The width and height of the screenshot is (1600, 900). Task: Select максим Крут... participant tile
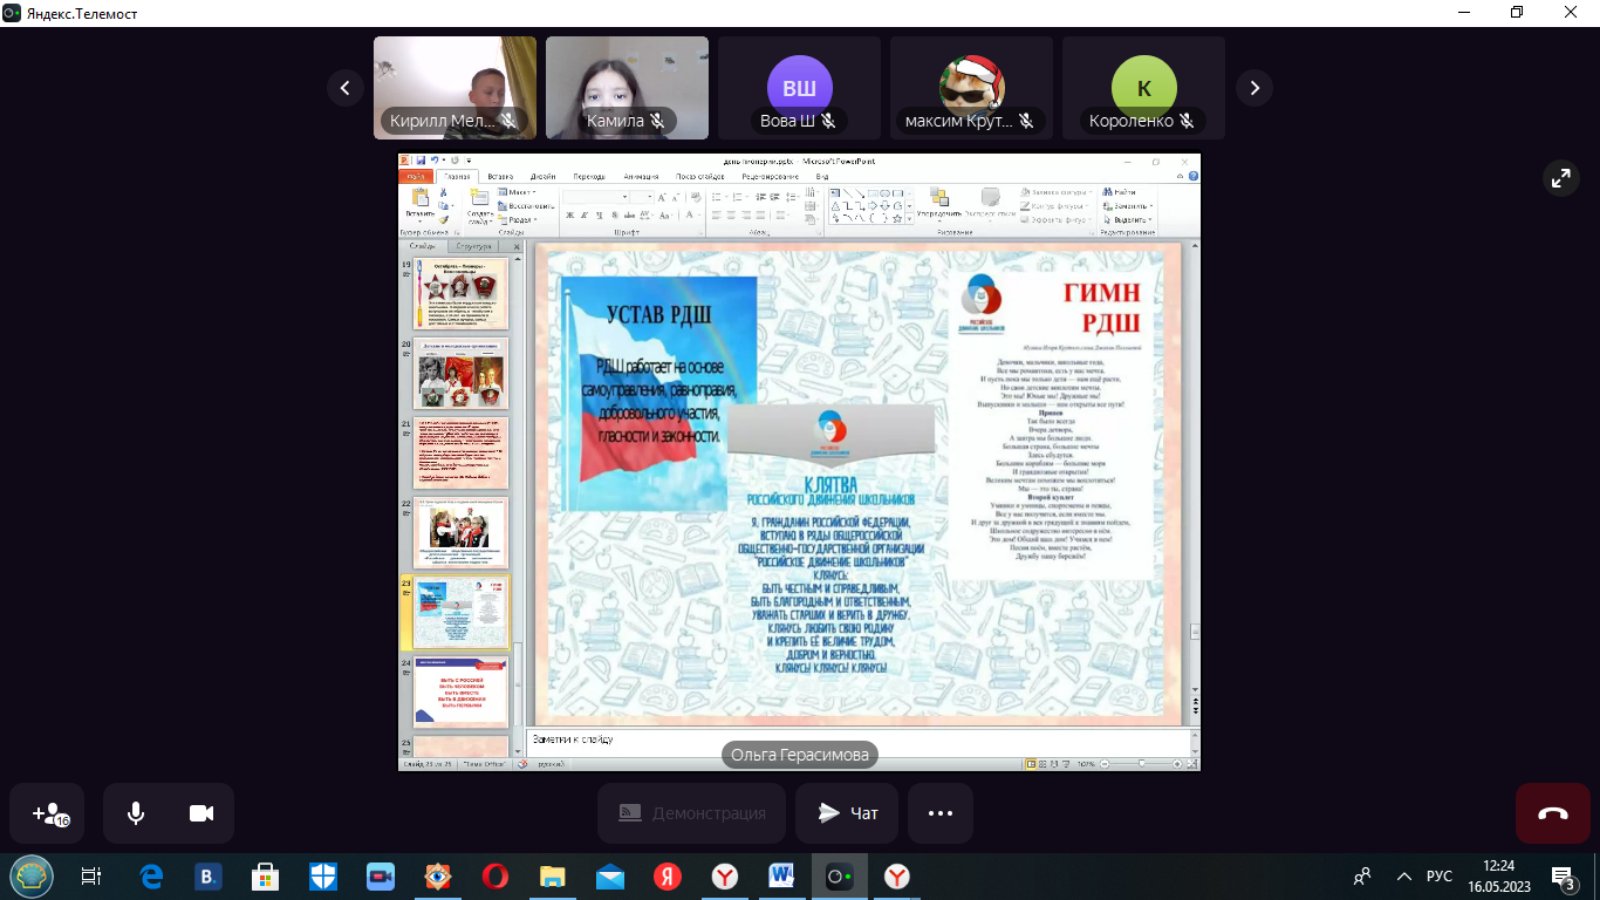coord(971,88)
